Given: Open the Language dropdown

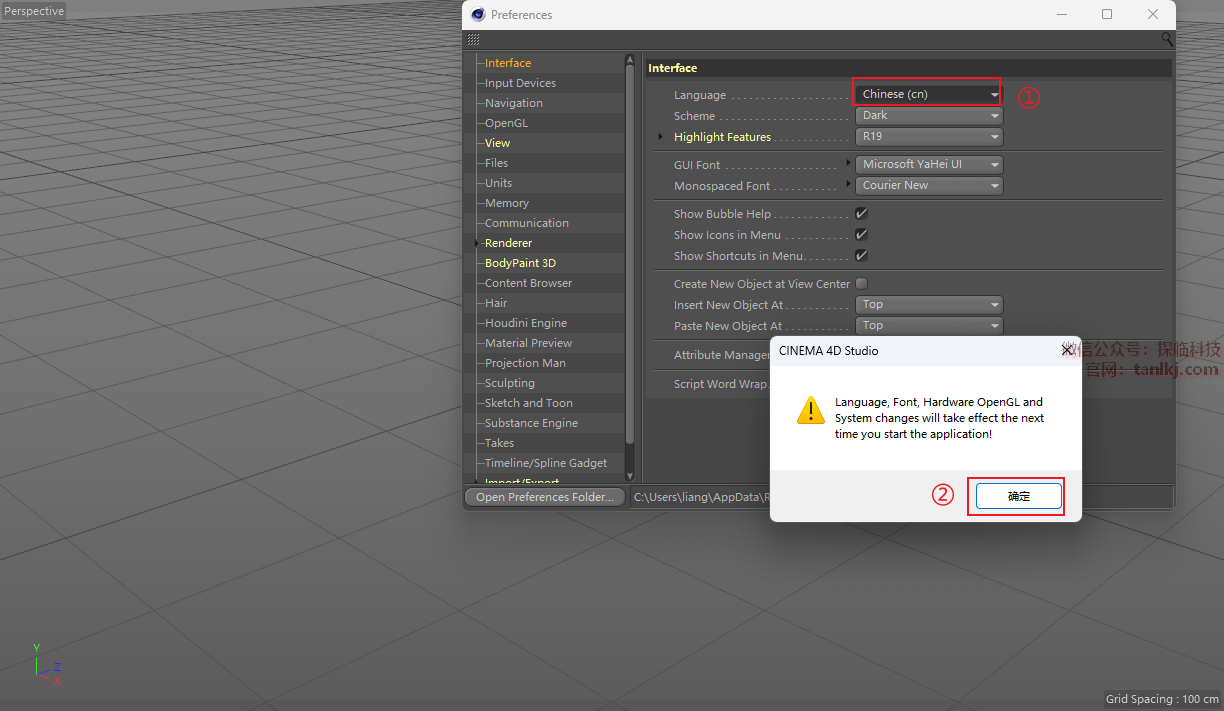Looking at the screenshot, I should click(928, 94).
